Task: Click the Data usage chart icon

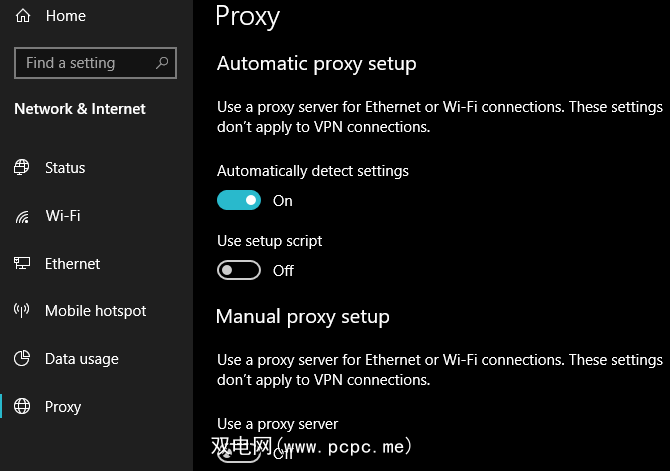Action: pyautogui.click(x=22, y=359)
